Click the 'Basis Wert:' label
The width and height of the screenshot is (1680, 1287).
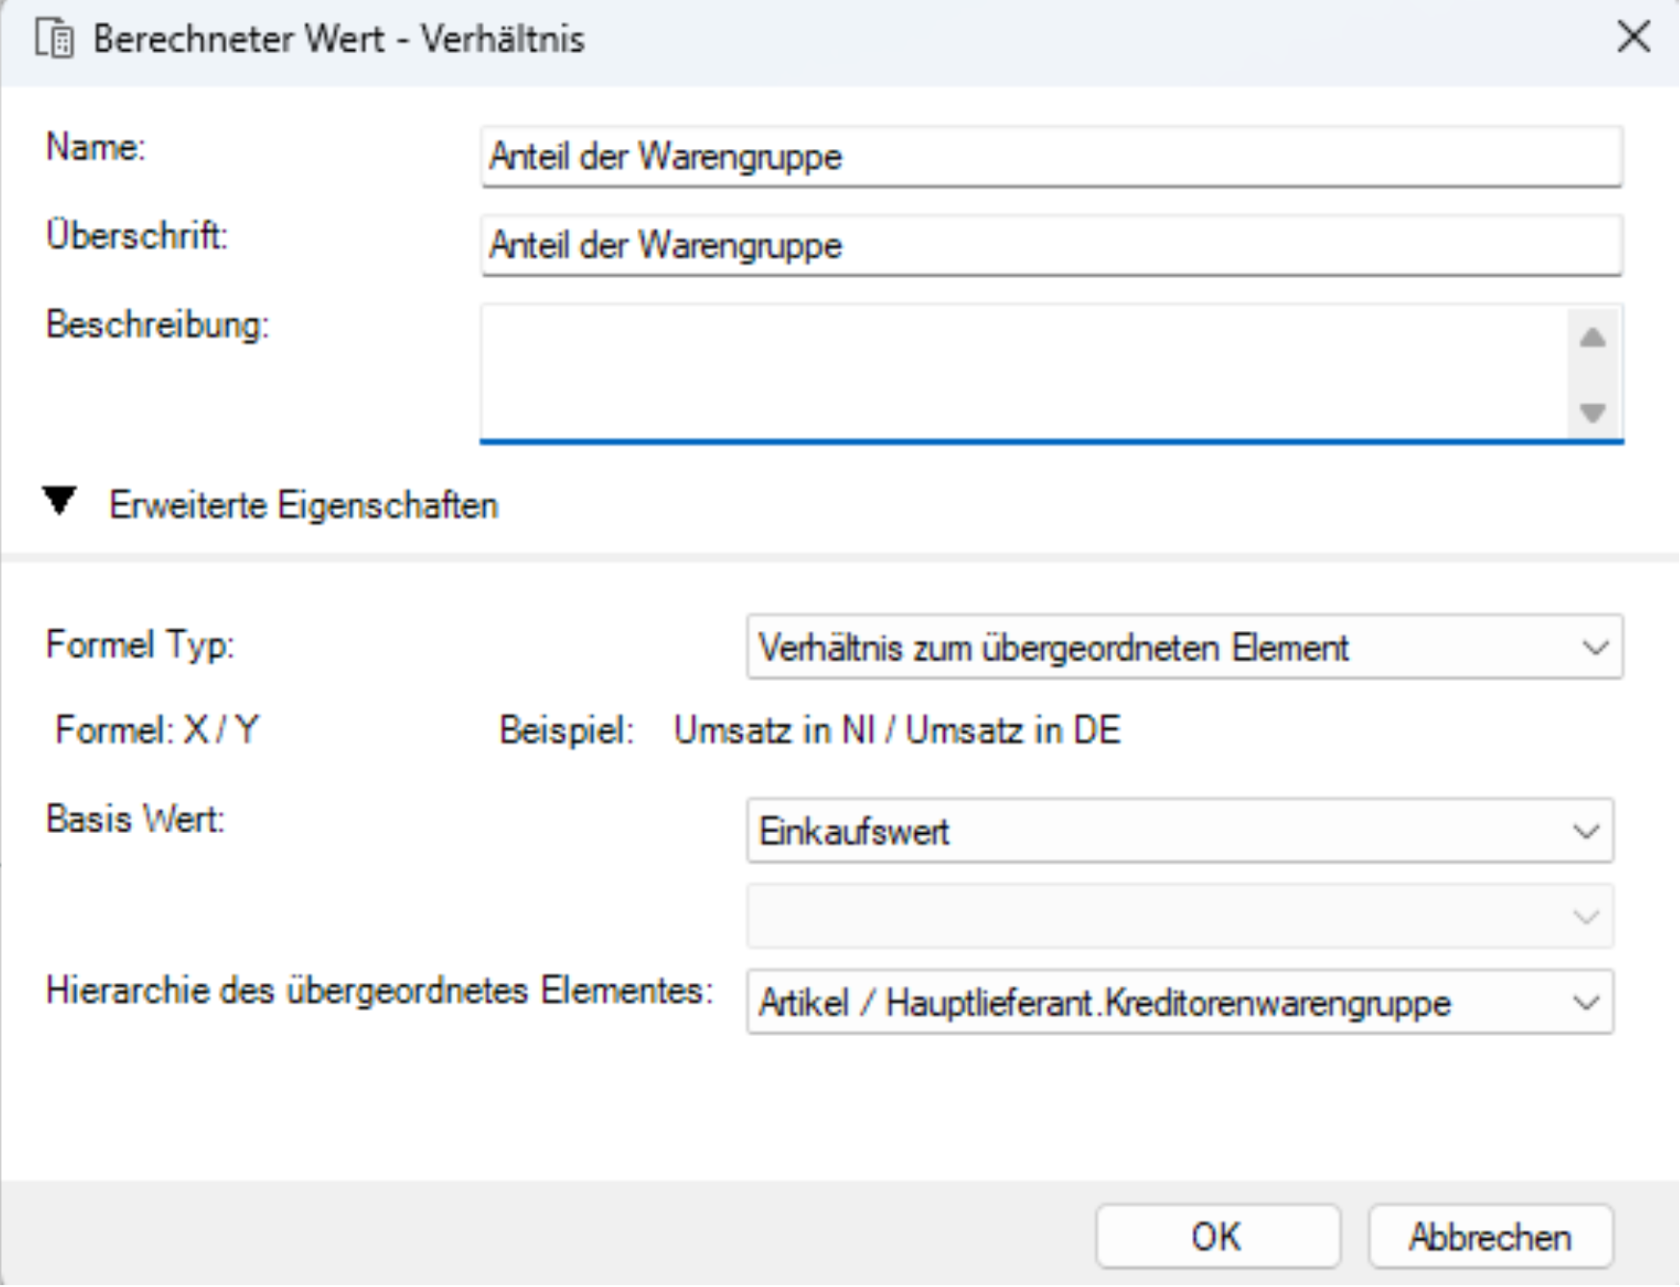pos(136,819)
